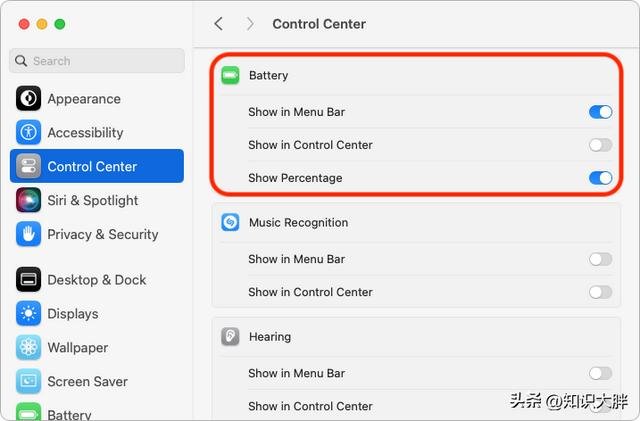This screenshot has width=640, height=421.
Task: Click the Music Recognition Shazam icon
Action: pos(230,223)
